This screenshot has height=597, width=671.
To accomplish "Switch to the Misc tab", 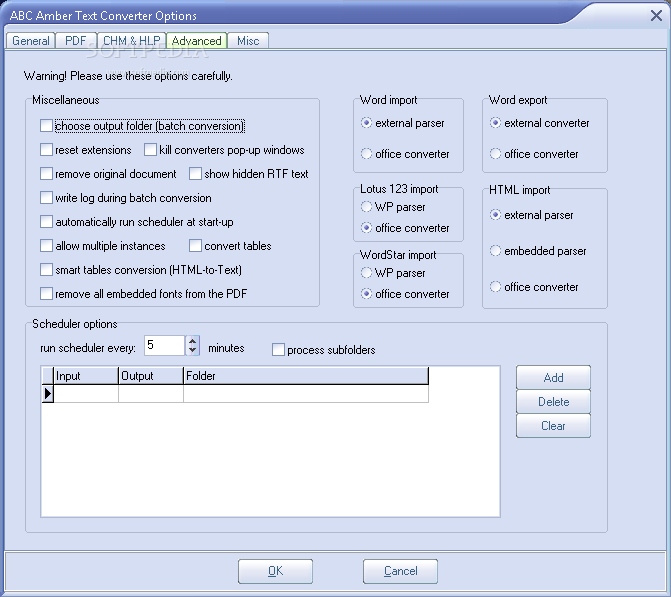I will [248, 41].
